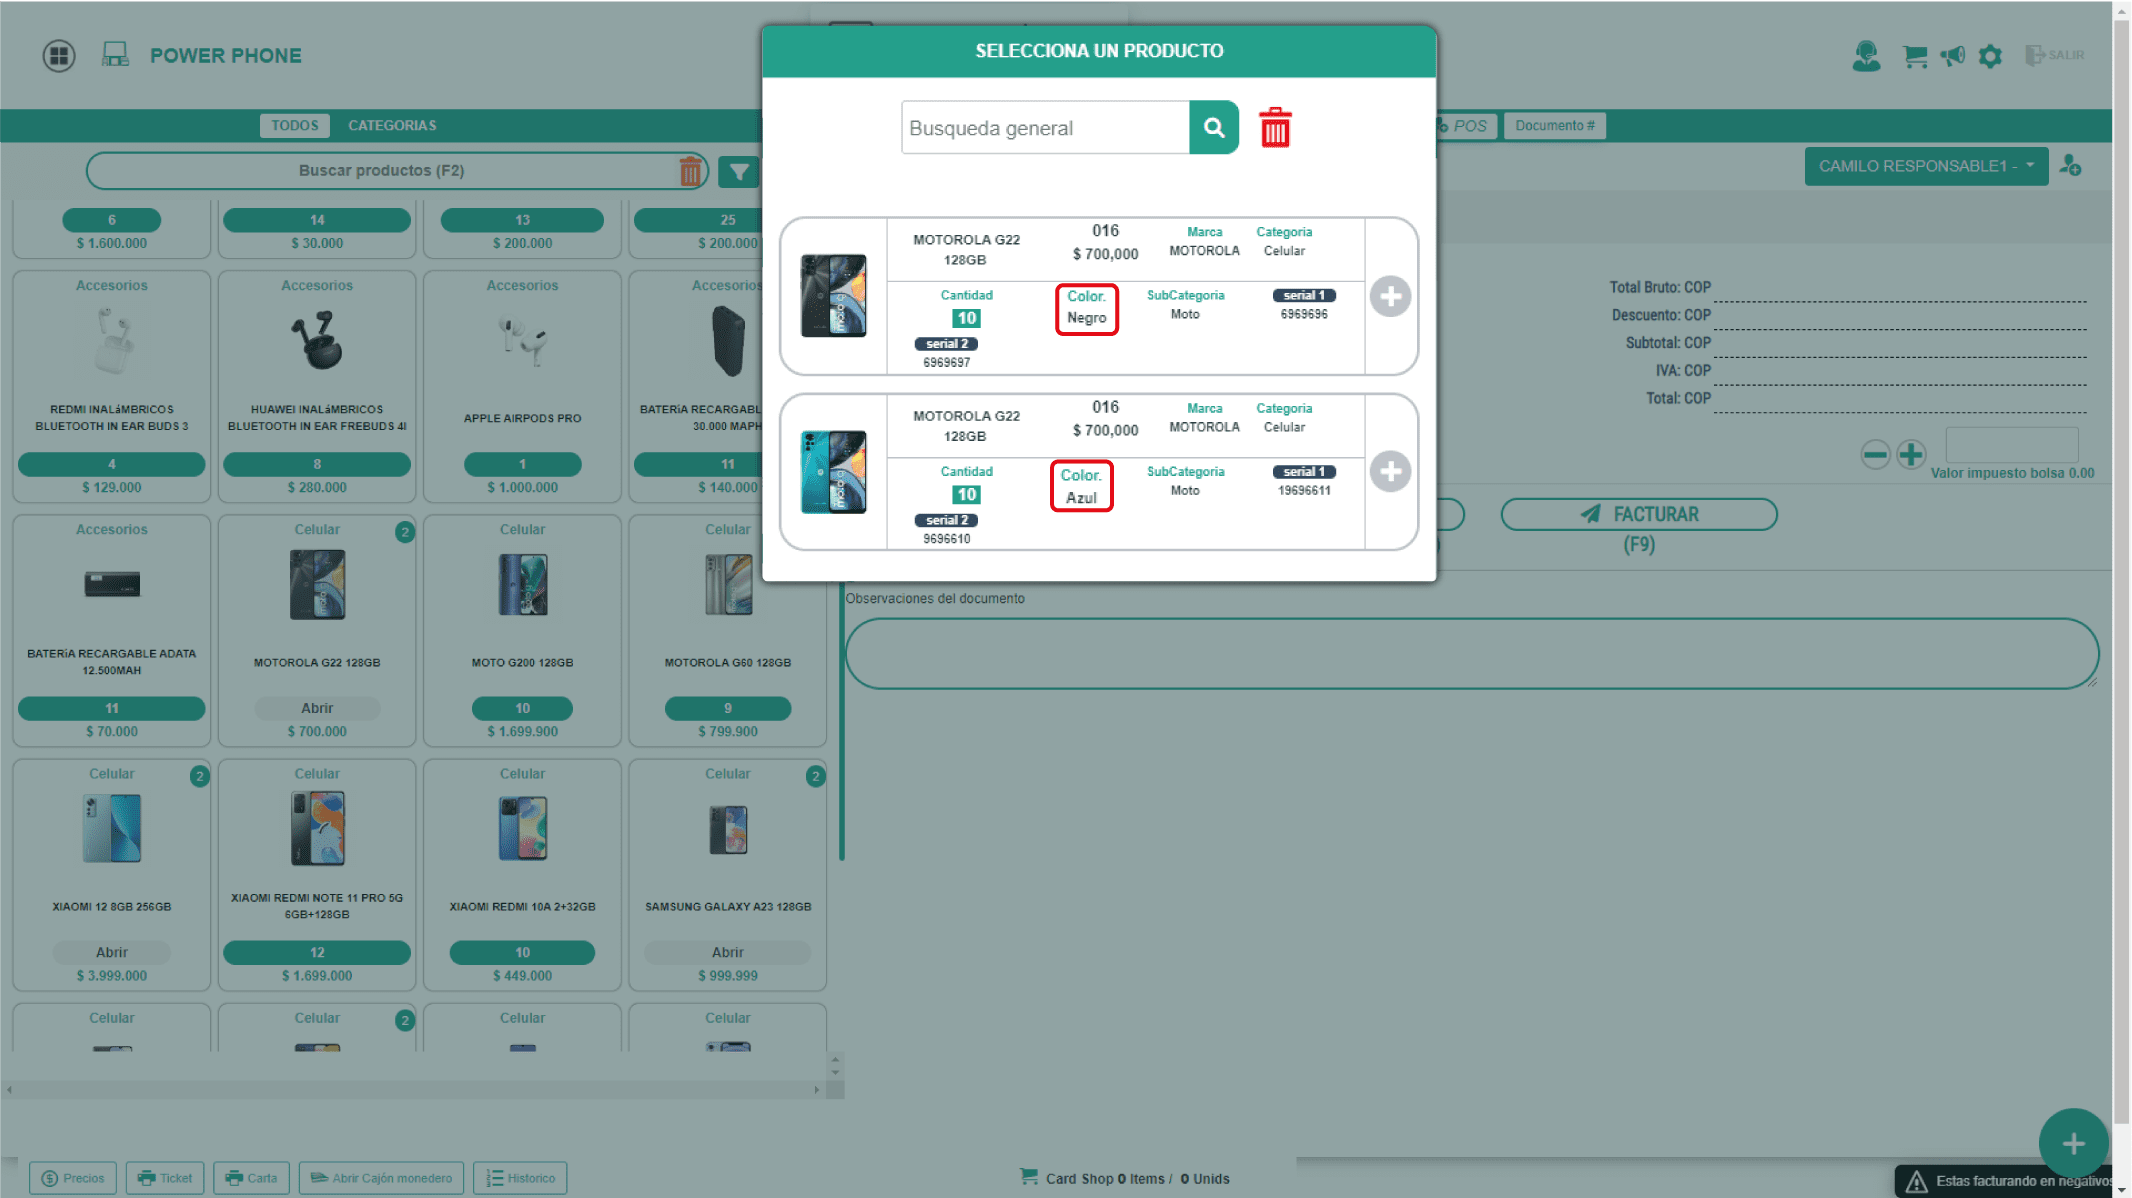Image resolution: width=2132 pixels, height=1198 pixels.
Task: Click the POS terminal icon beside Power Phone
Action: click(115, 54)
